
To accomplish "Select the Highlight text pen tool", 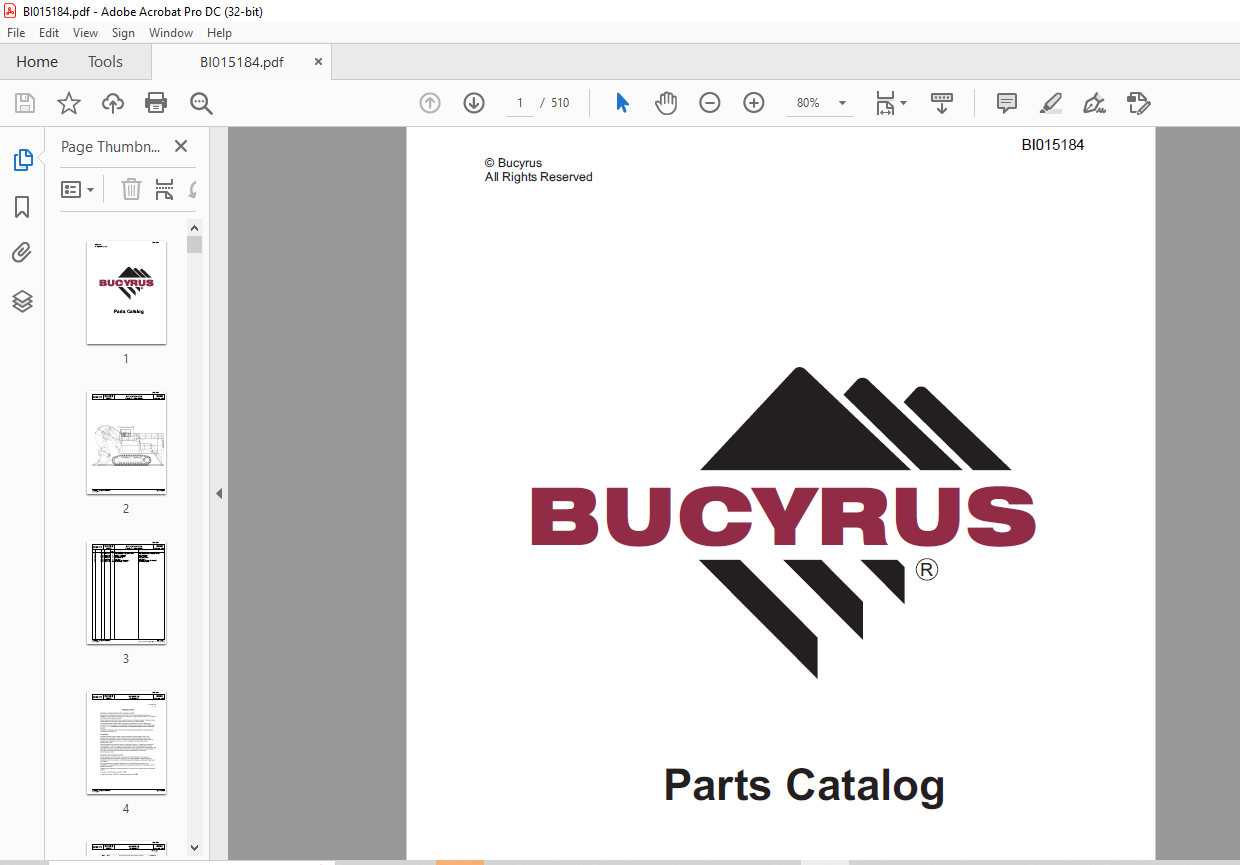I will (1051, 103).
